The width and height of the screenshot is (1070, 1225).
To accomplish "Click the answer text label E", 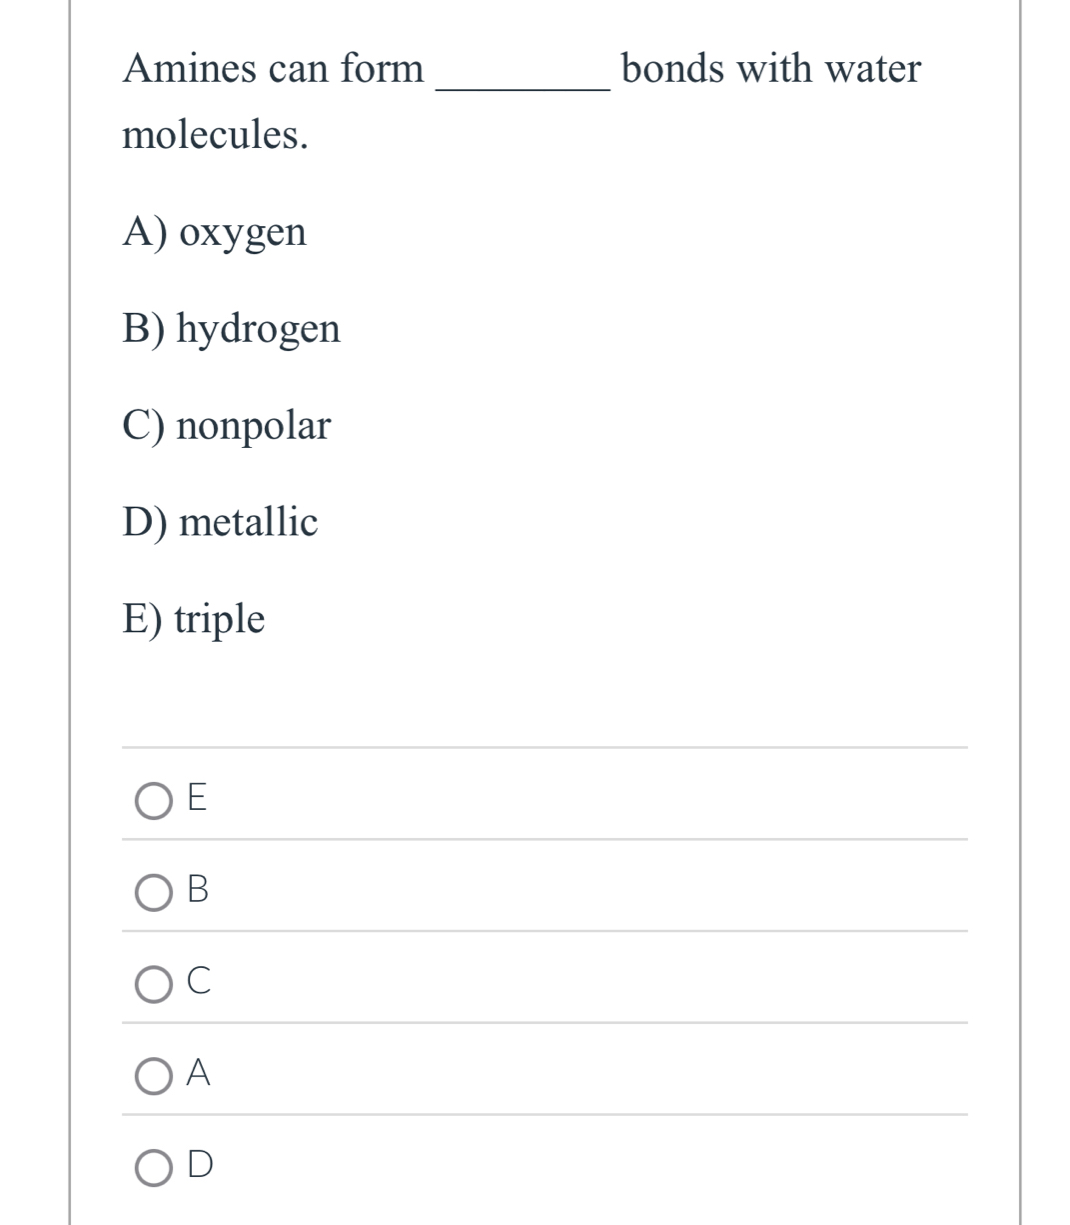I will (196, 798).
